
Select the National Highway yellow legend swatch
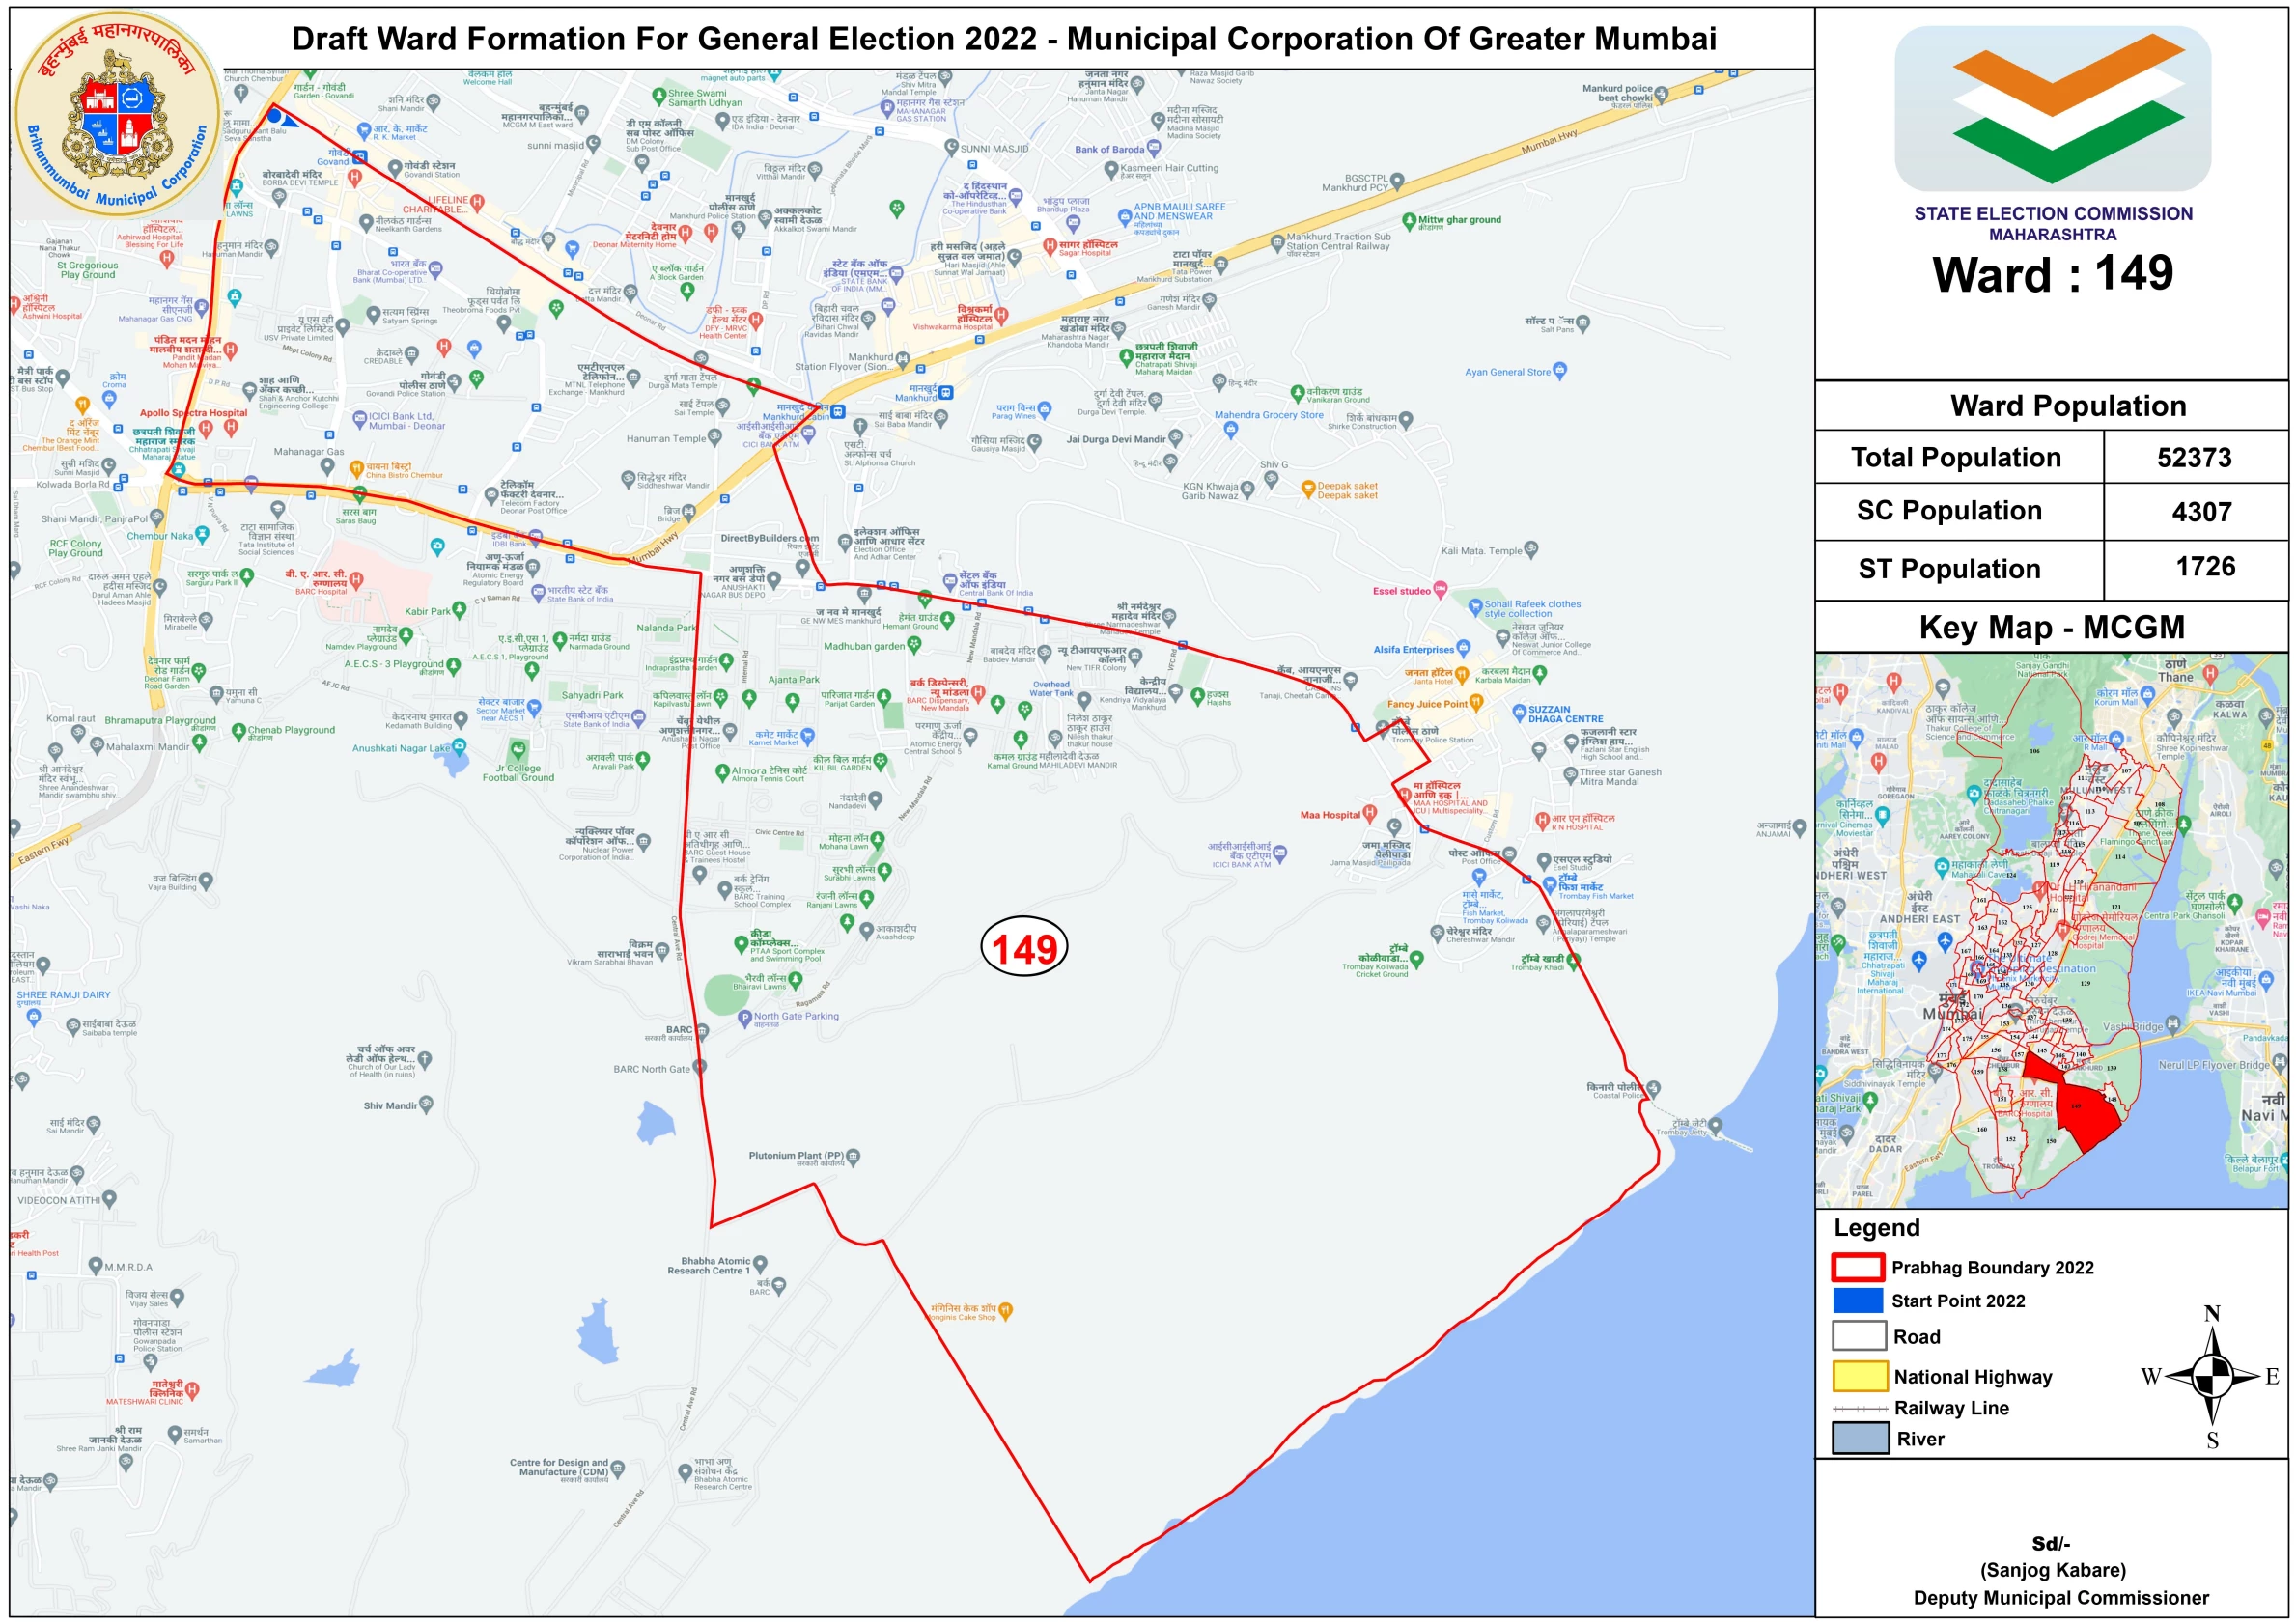(x=1859, y=1376)
